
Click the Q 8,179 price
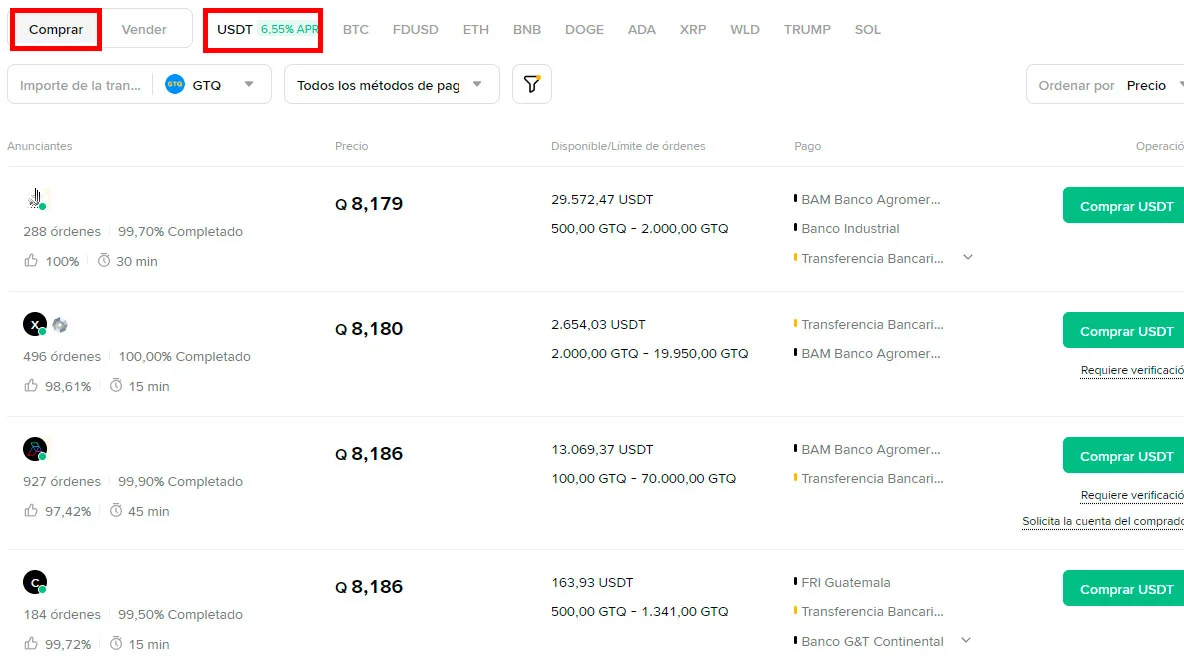click(369, 204)
